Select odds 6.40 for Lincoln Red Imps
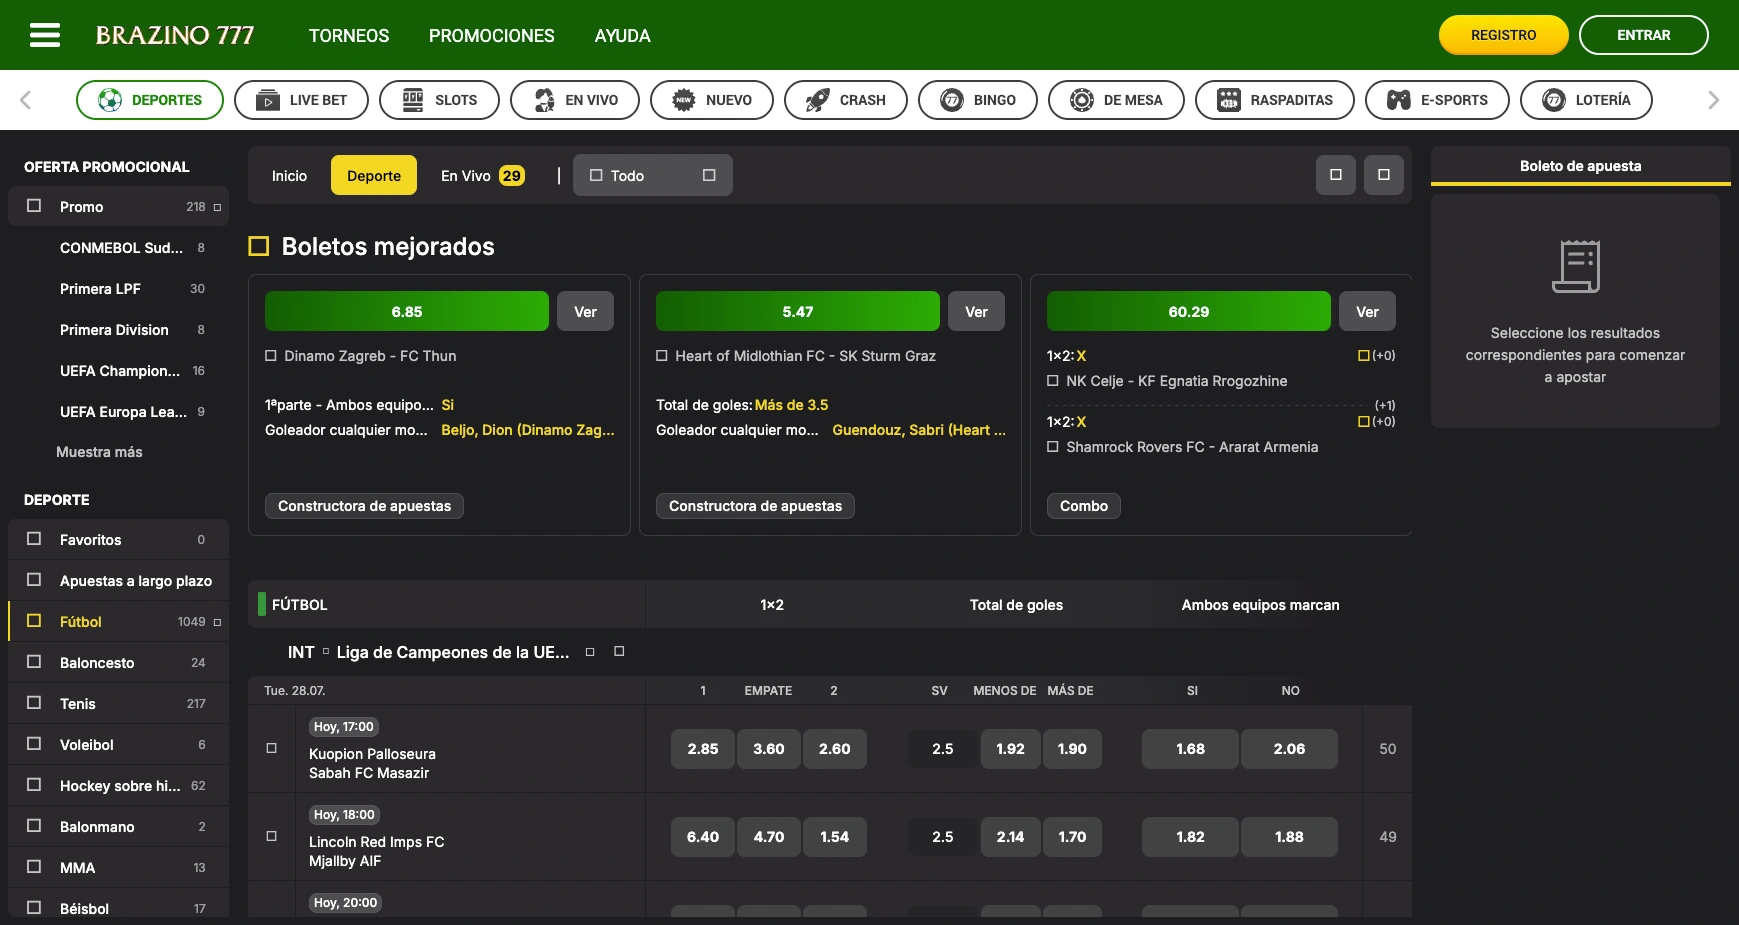The height and width of the screenshot is (925, 1739). click(703, 837)
